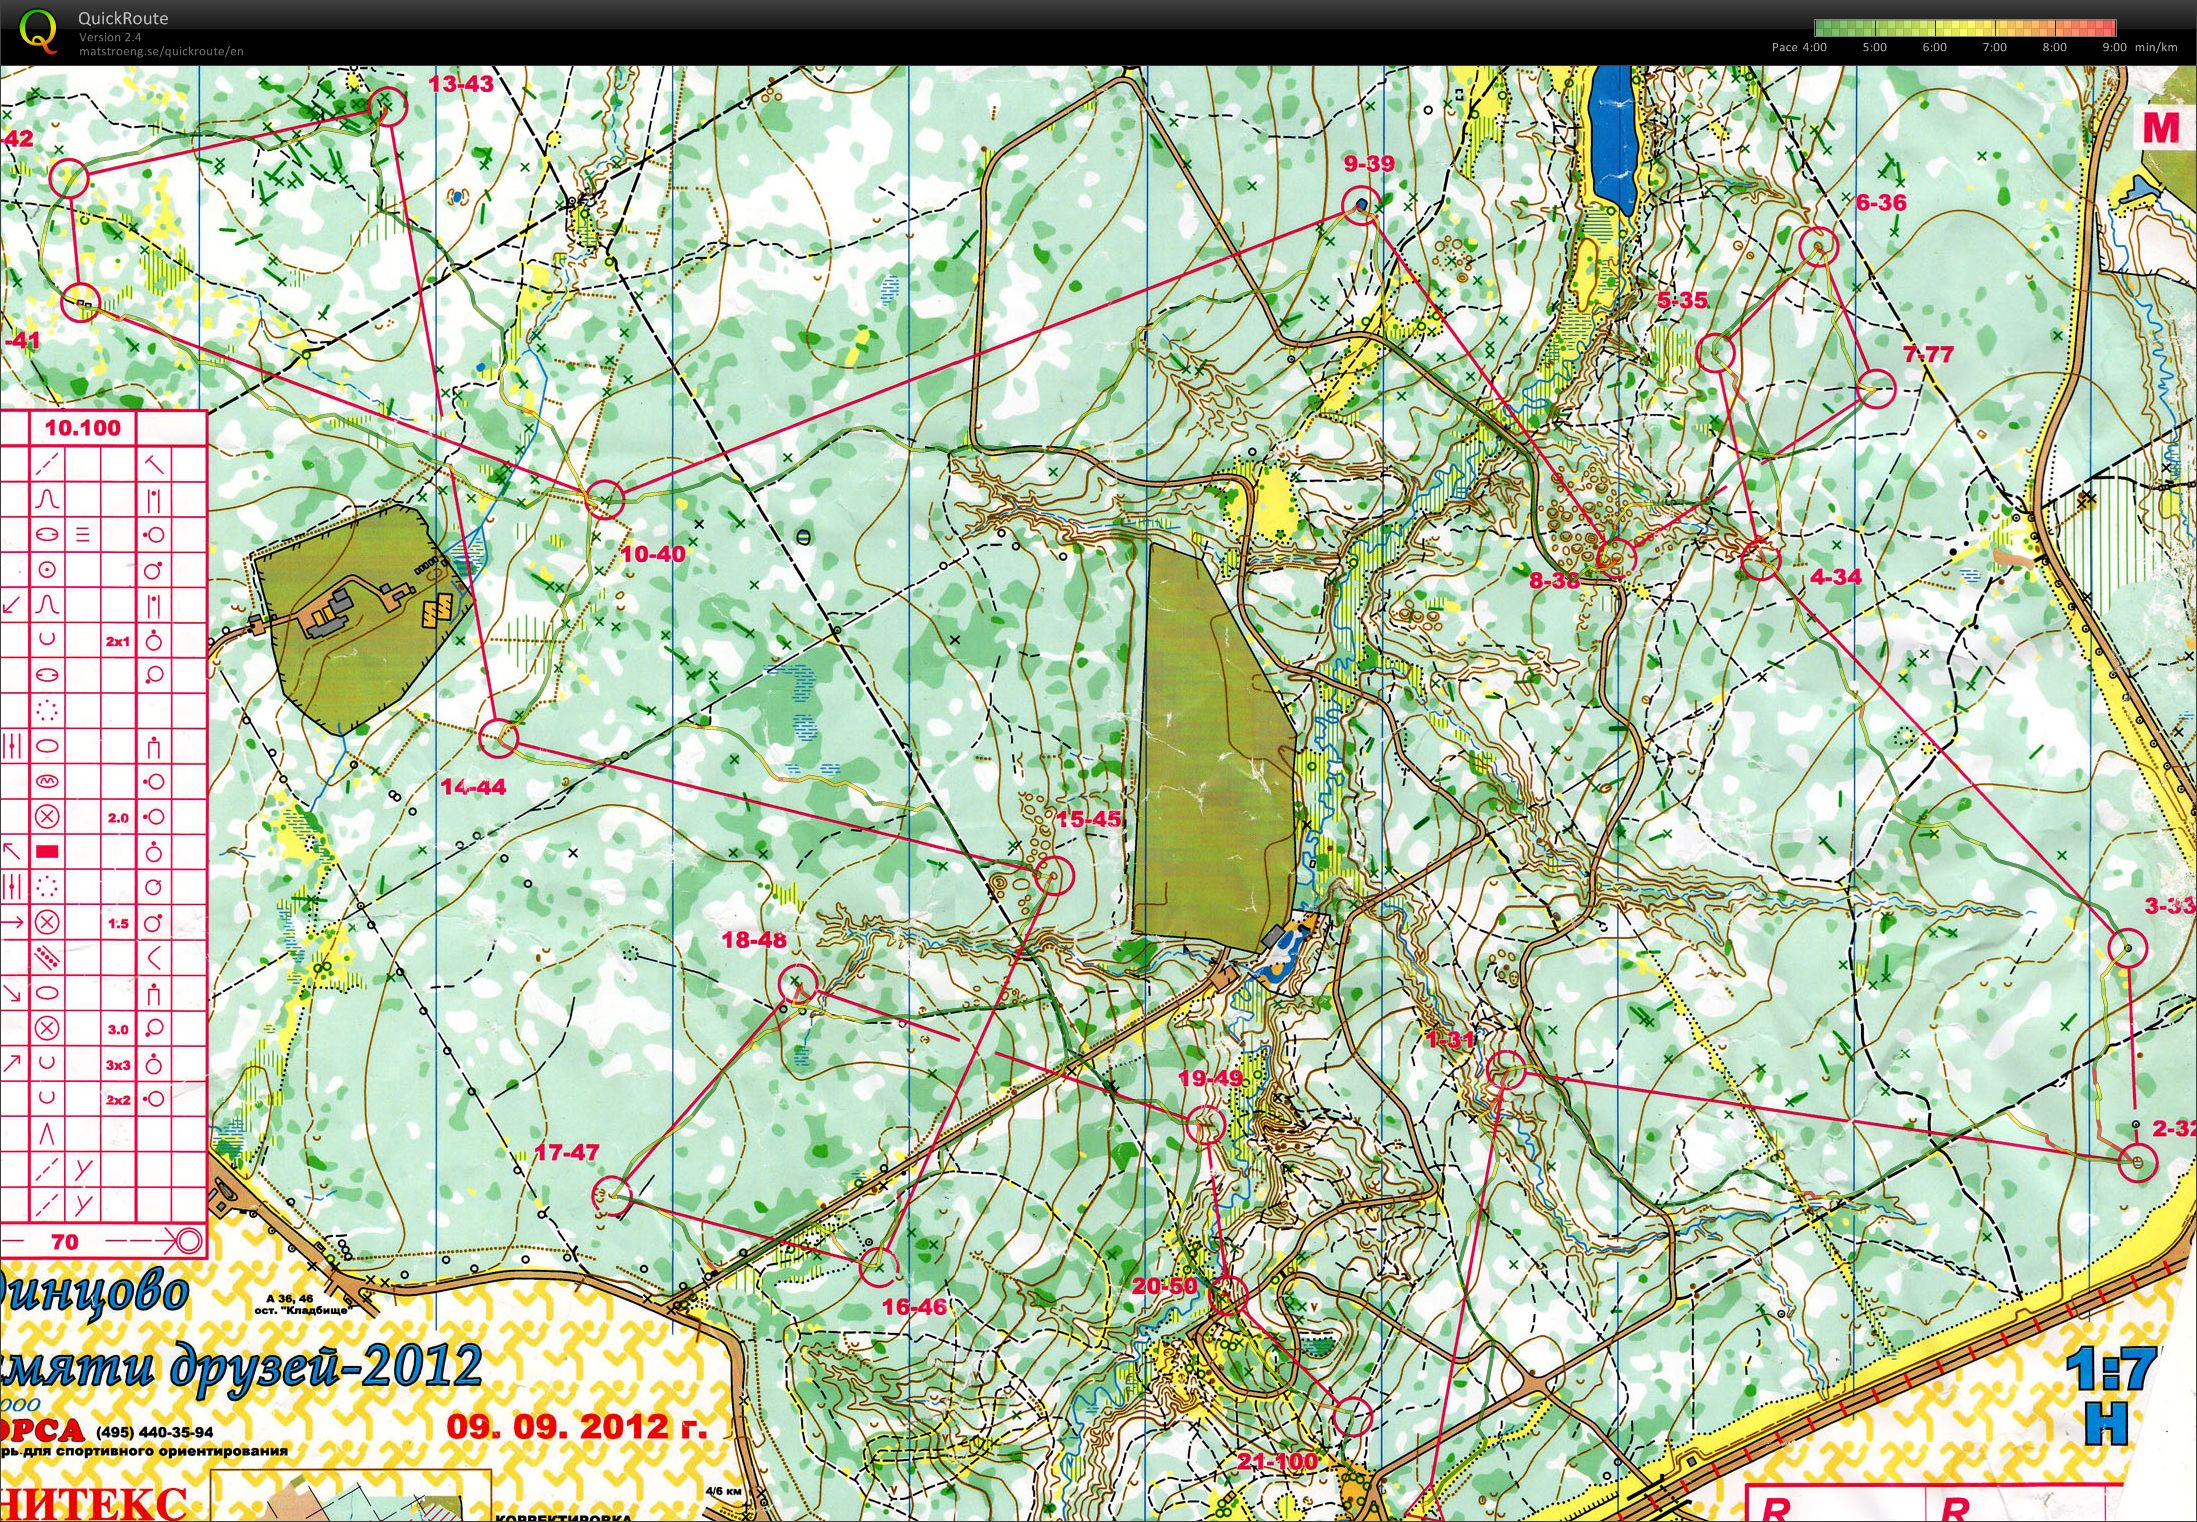2197x1522 pixels.
Task: Select control circle 10-40
Action: pyautogui.click(x=604, y=498)
